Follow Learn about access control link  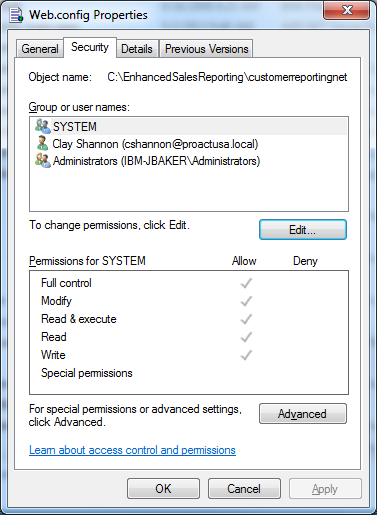132,450
